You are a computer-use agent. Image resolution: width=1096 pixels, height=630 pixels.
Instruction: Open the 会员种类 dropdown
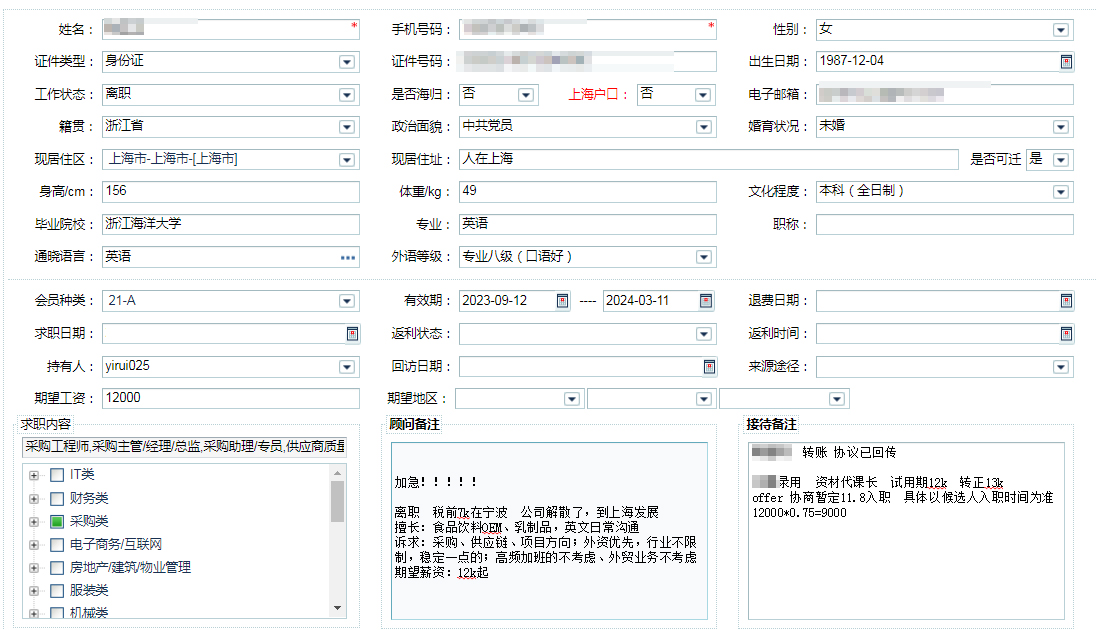click(347, 301)
